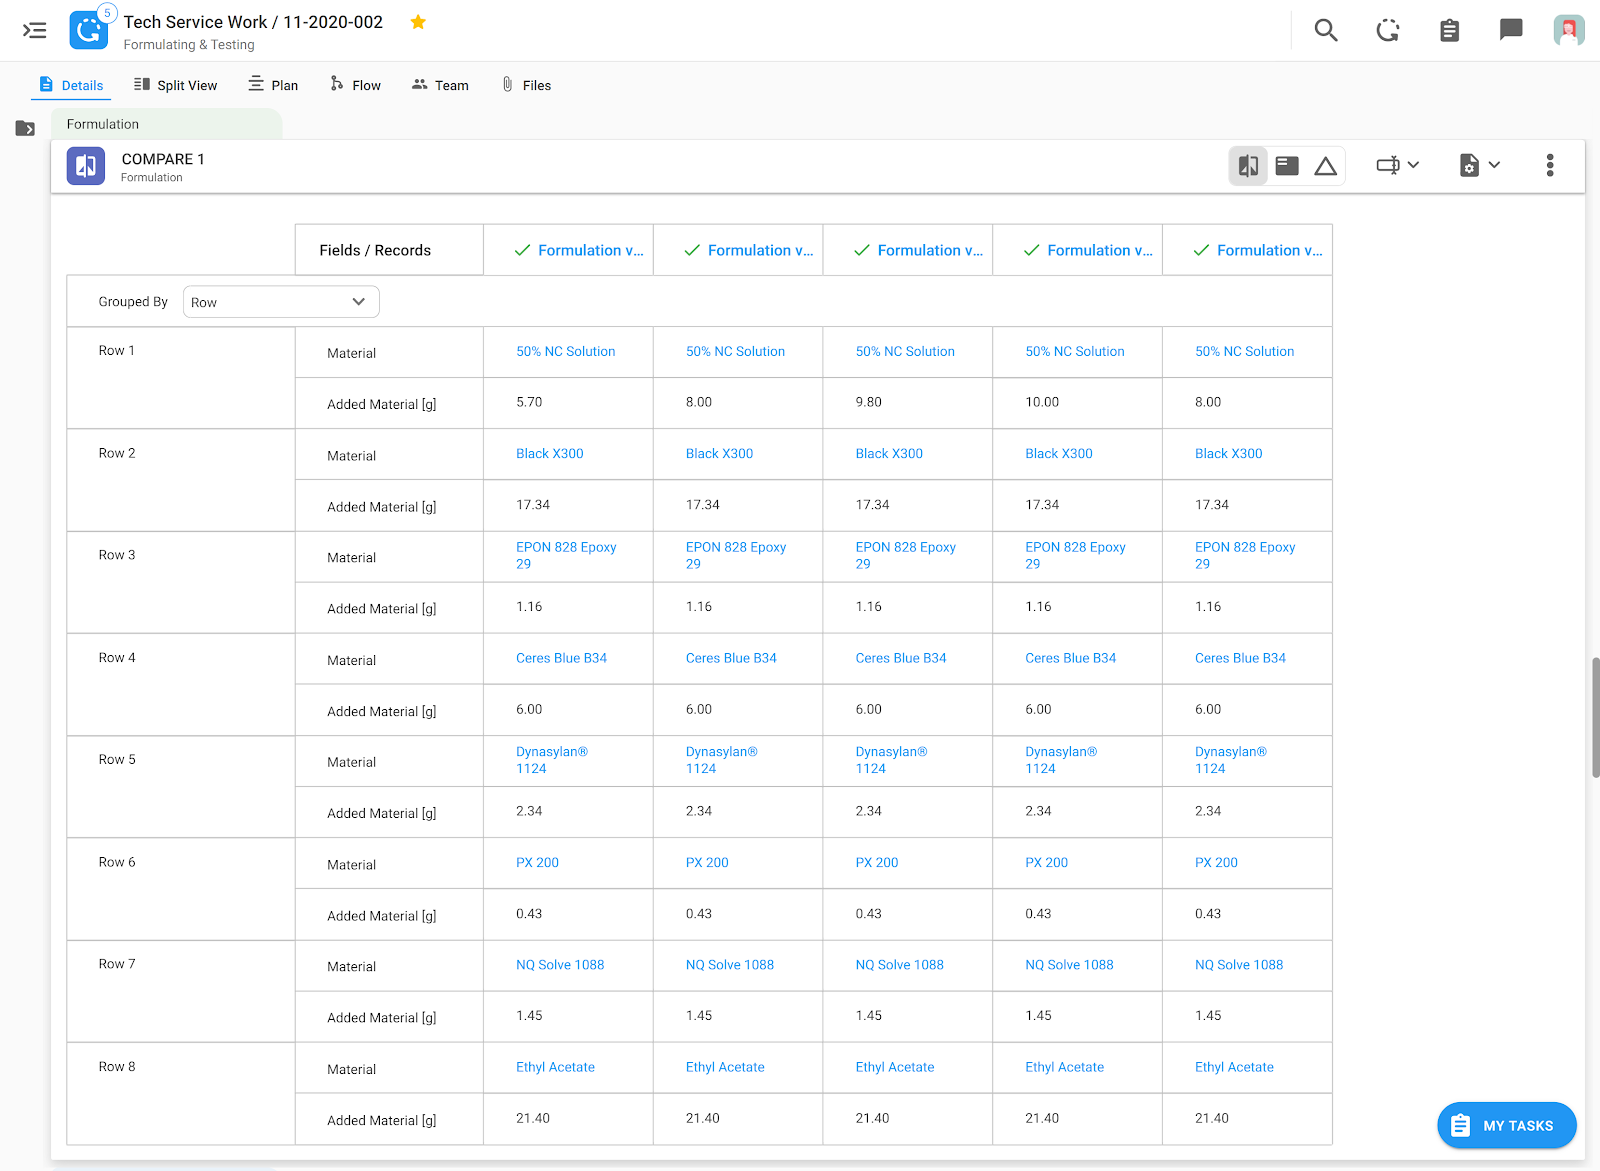
Task: Toggle the favorite star for this project
Action: (x=418, y=22)
